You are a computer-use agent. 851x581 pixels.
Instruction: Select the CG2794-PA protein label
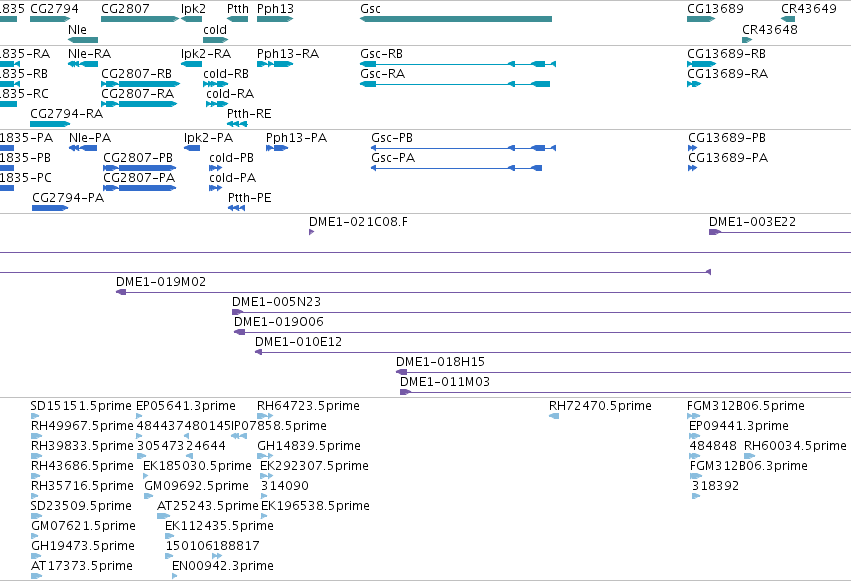[68, 198]
